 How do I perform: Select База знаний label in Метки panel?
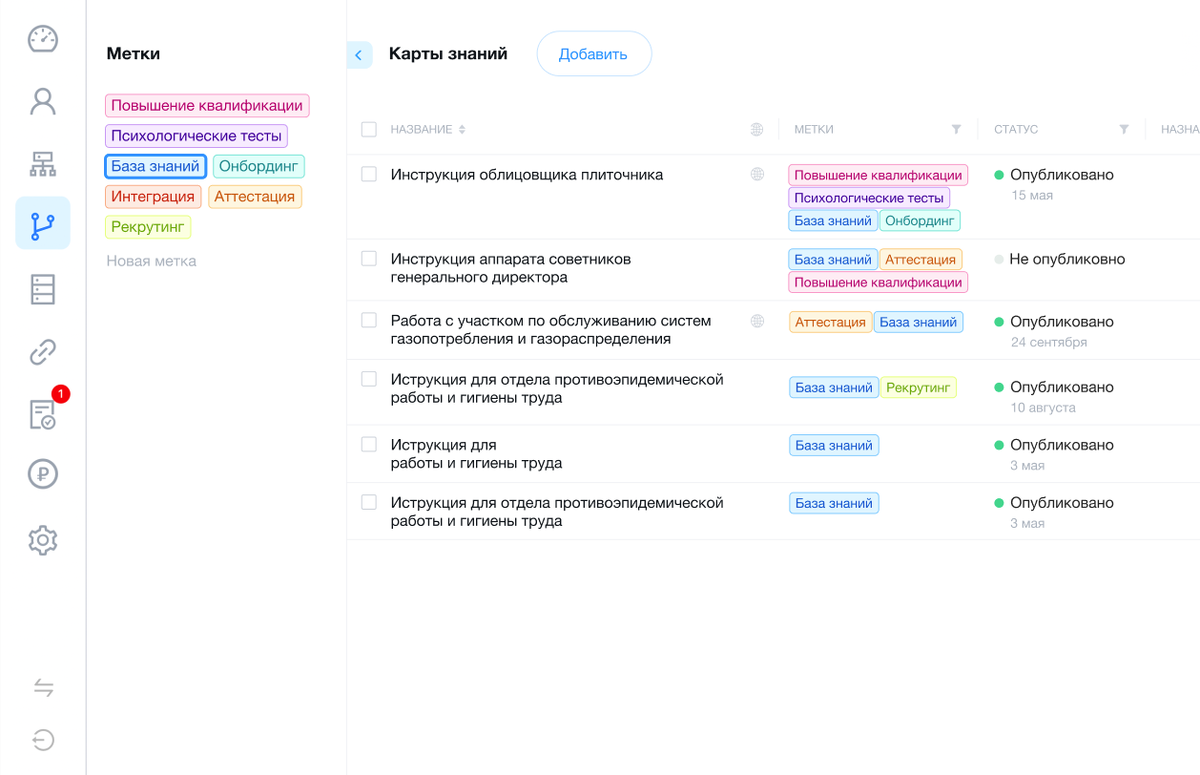pyautogui.click(x=155, y=166)
